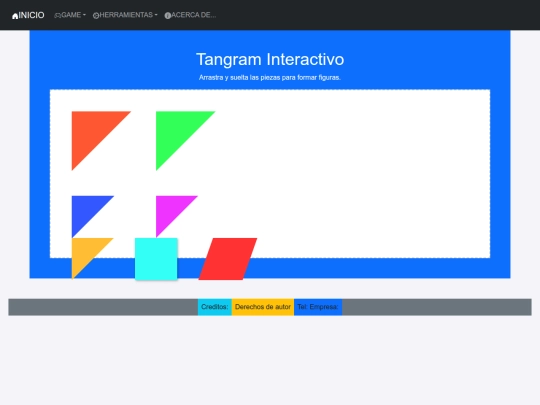540x405 pixels.
Task: Click the Tangram Interactivo heading
Action: (x=270, y=59)
